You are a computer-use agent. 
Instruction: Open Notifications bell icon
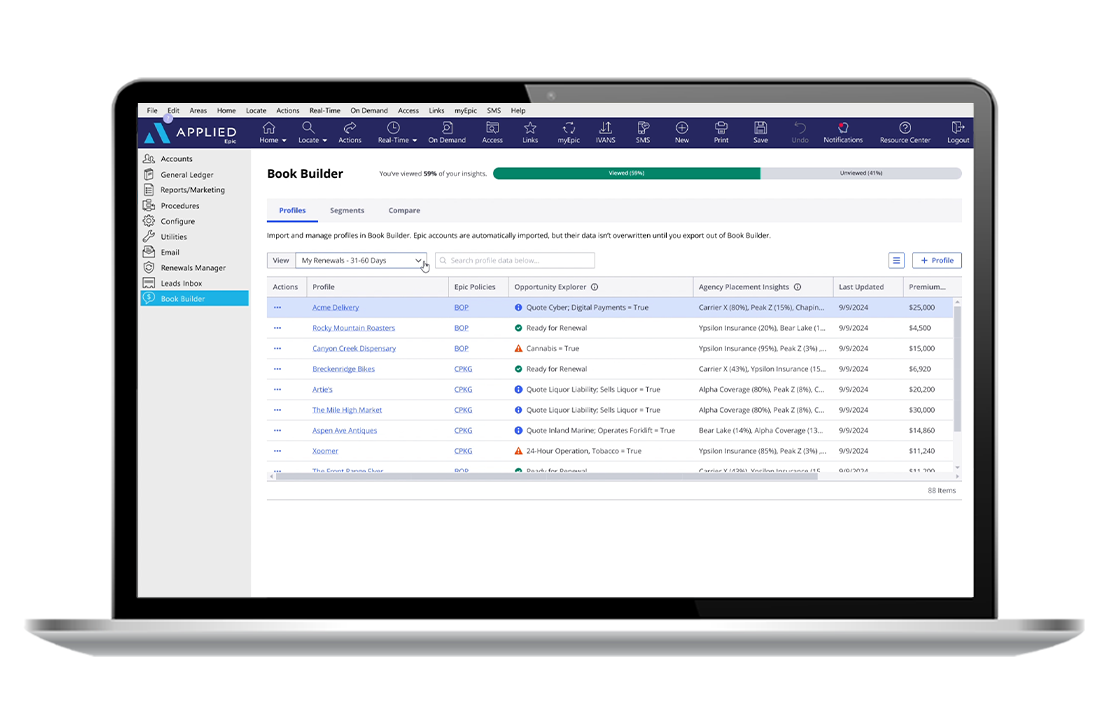[843, 128]
